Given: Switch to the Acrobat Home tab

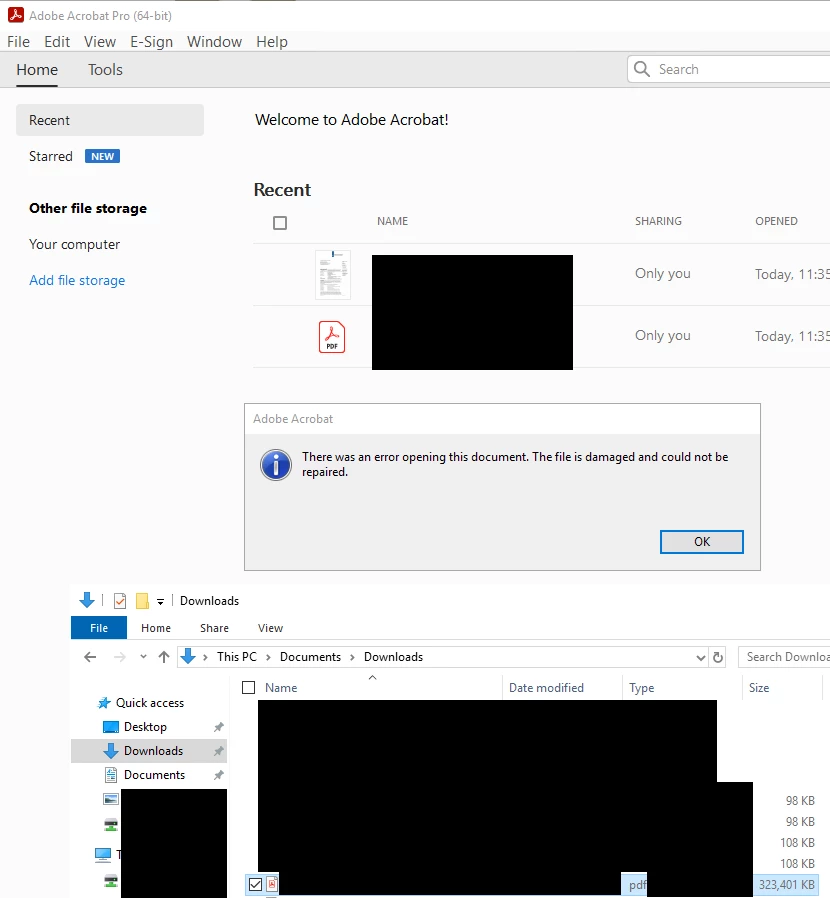Looking at the screenshot, I should click(37, 70).
